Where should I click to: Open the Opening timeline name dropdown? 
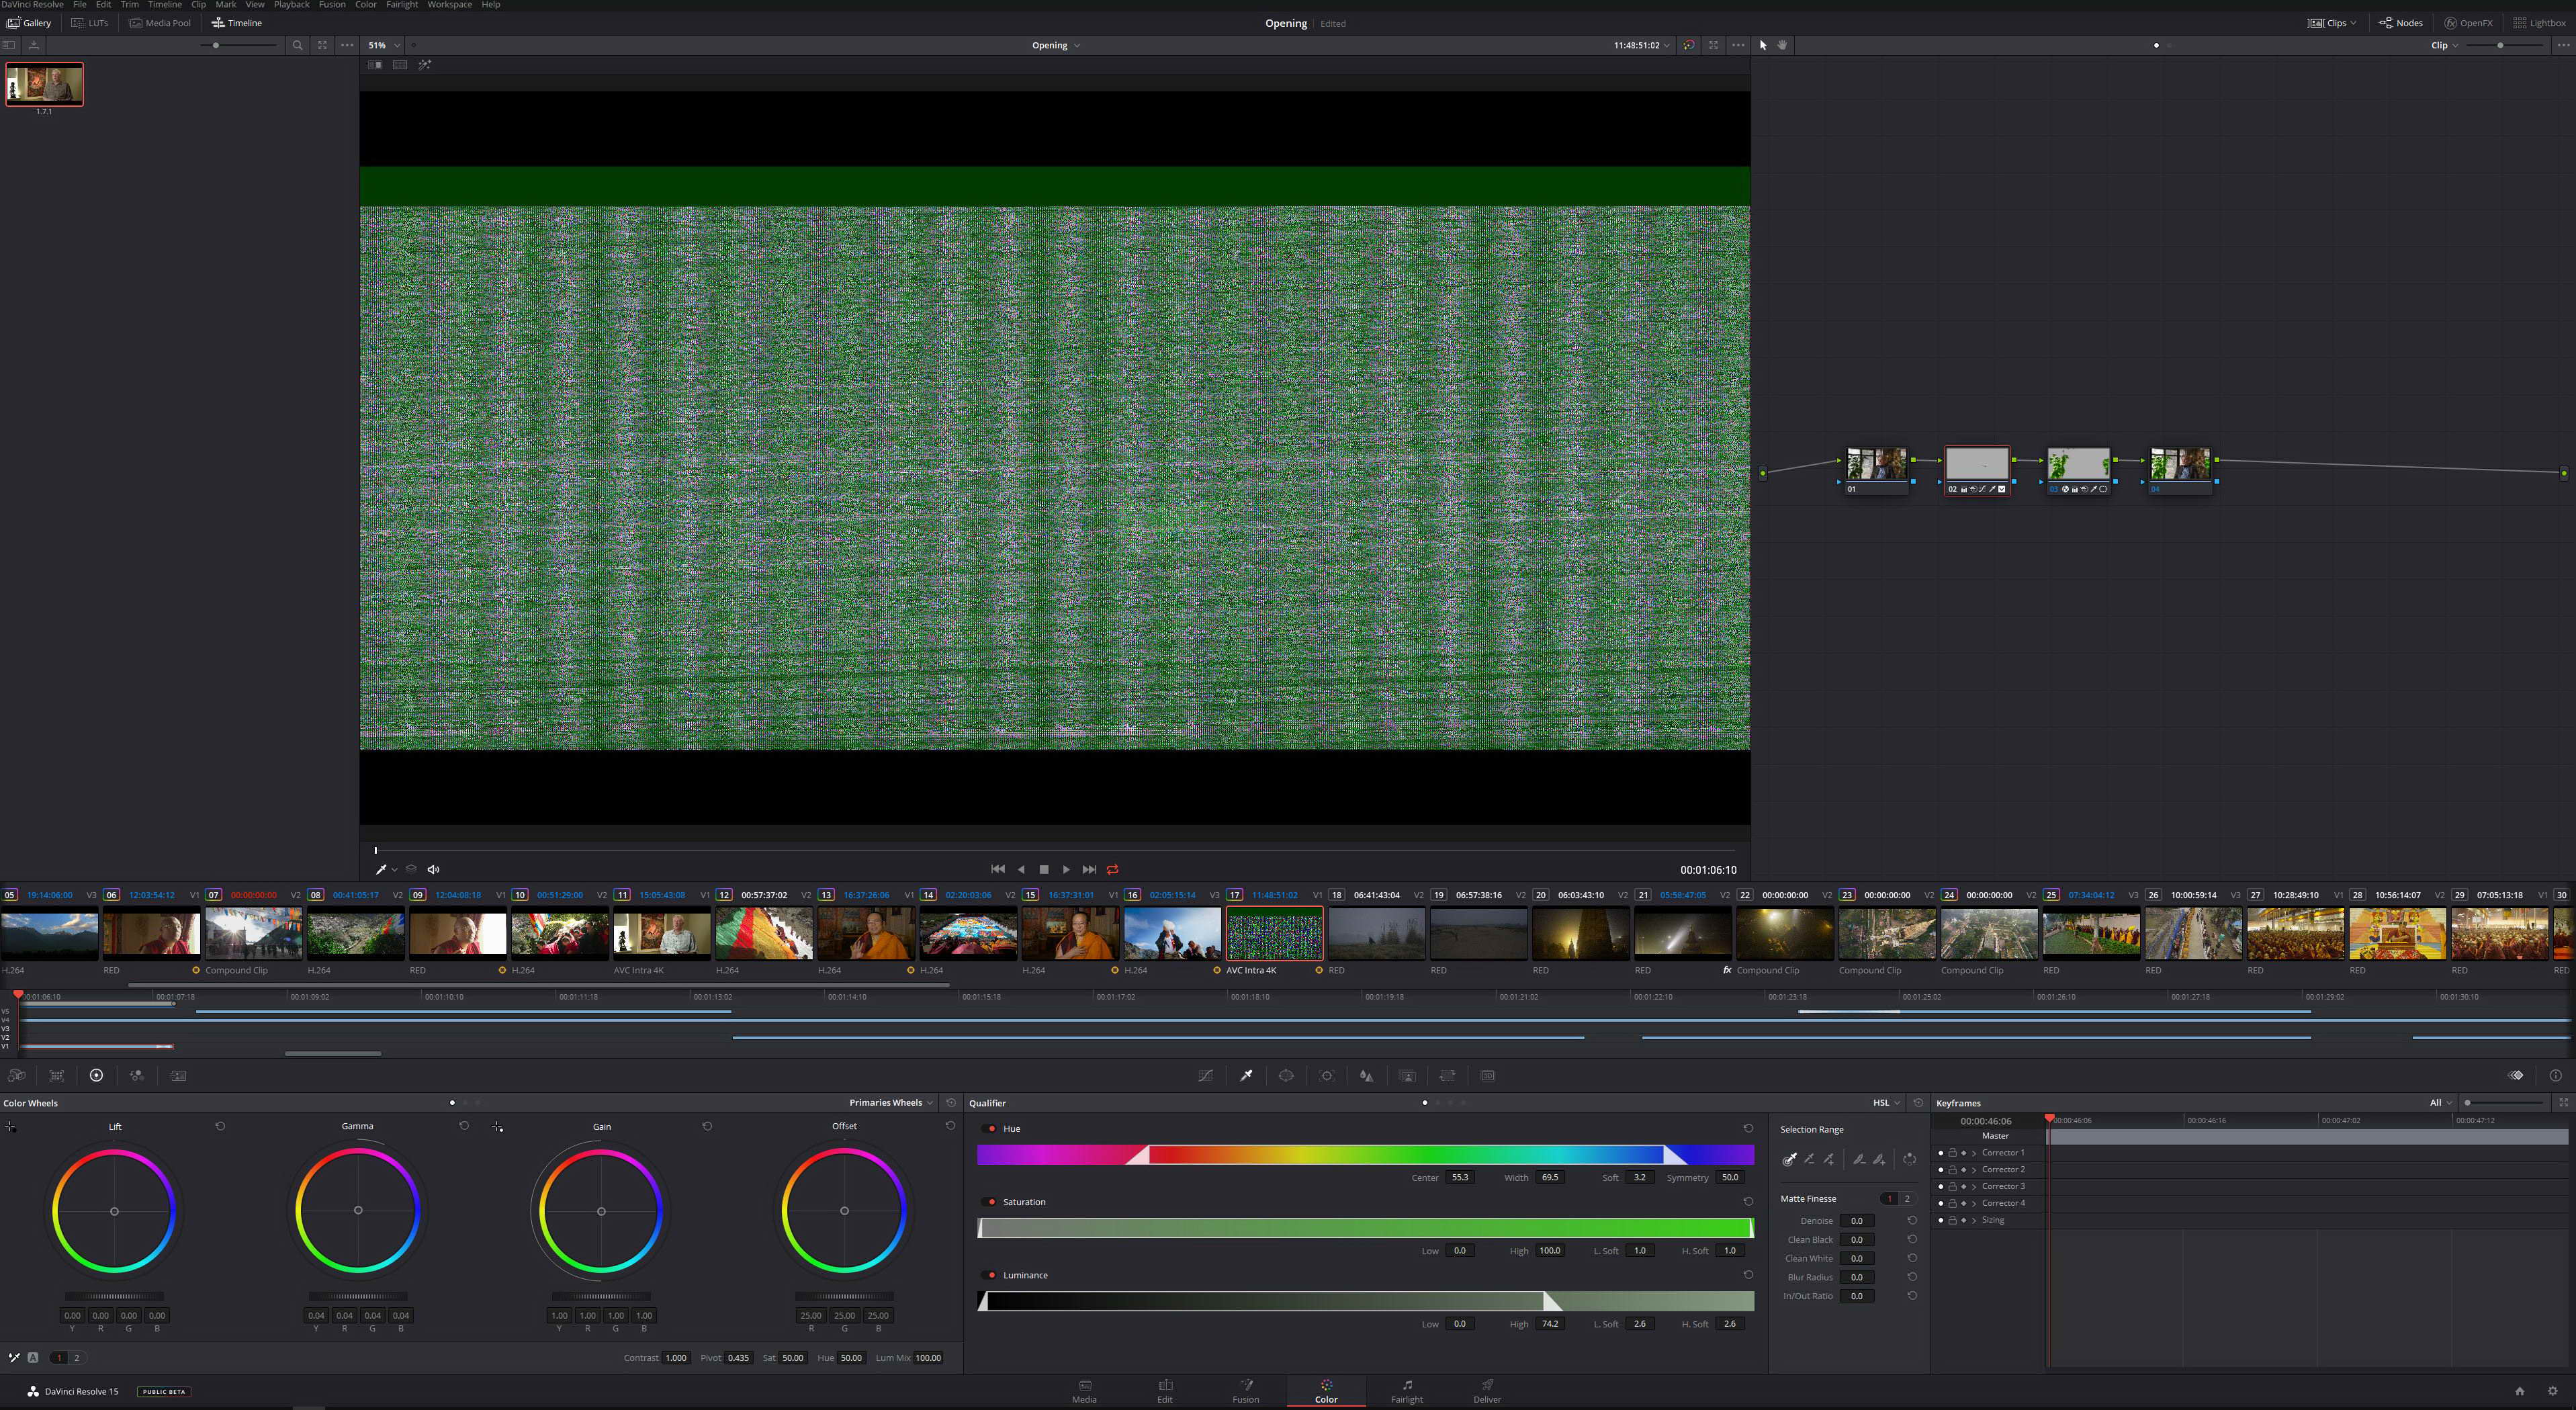click(x=1056, y=45)
